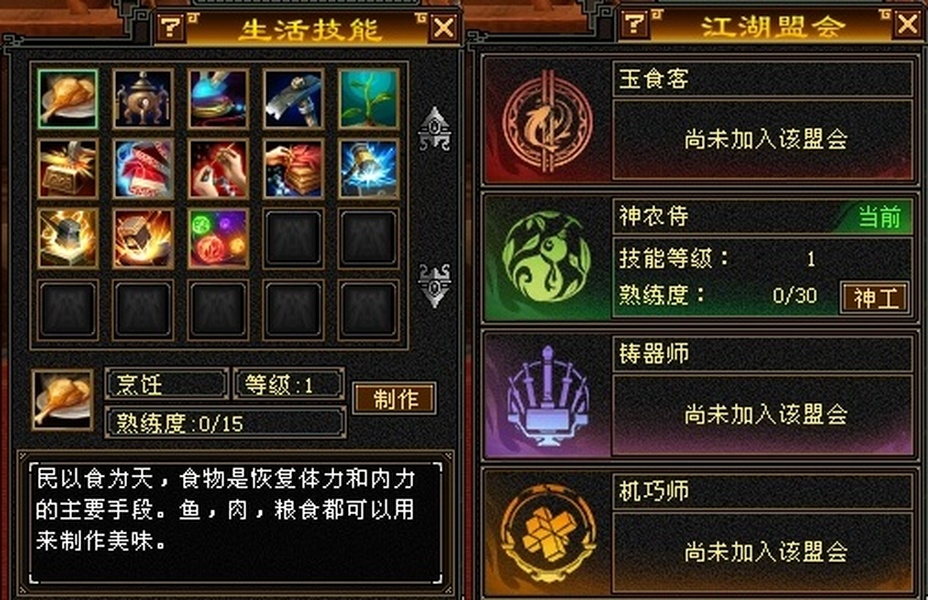Click the skill grid scroll up arrow

coord(434,129)
